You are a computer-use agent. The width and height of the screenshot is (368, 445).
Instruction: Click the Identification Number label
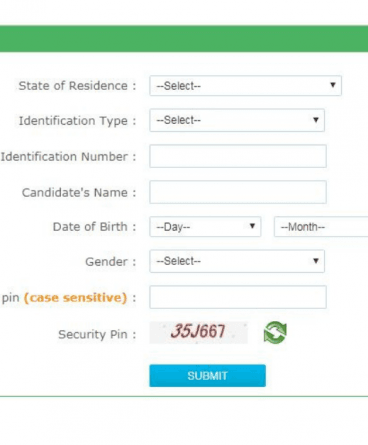tap(68, 156)
